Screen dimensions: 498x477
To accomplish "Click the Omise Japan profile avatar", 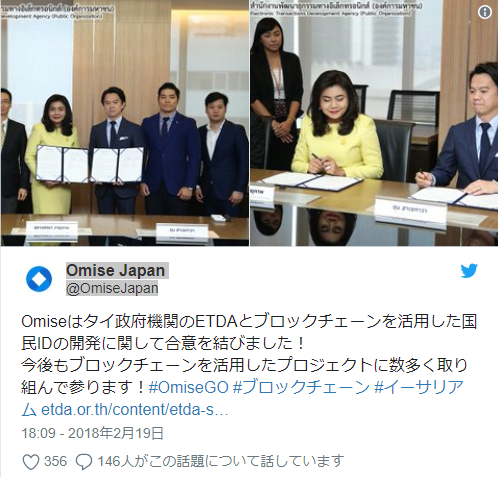I will coord(39,279).
